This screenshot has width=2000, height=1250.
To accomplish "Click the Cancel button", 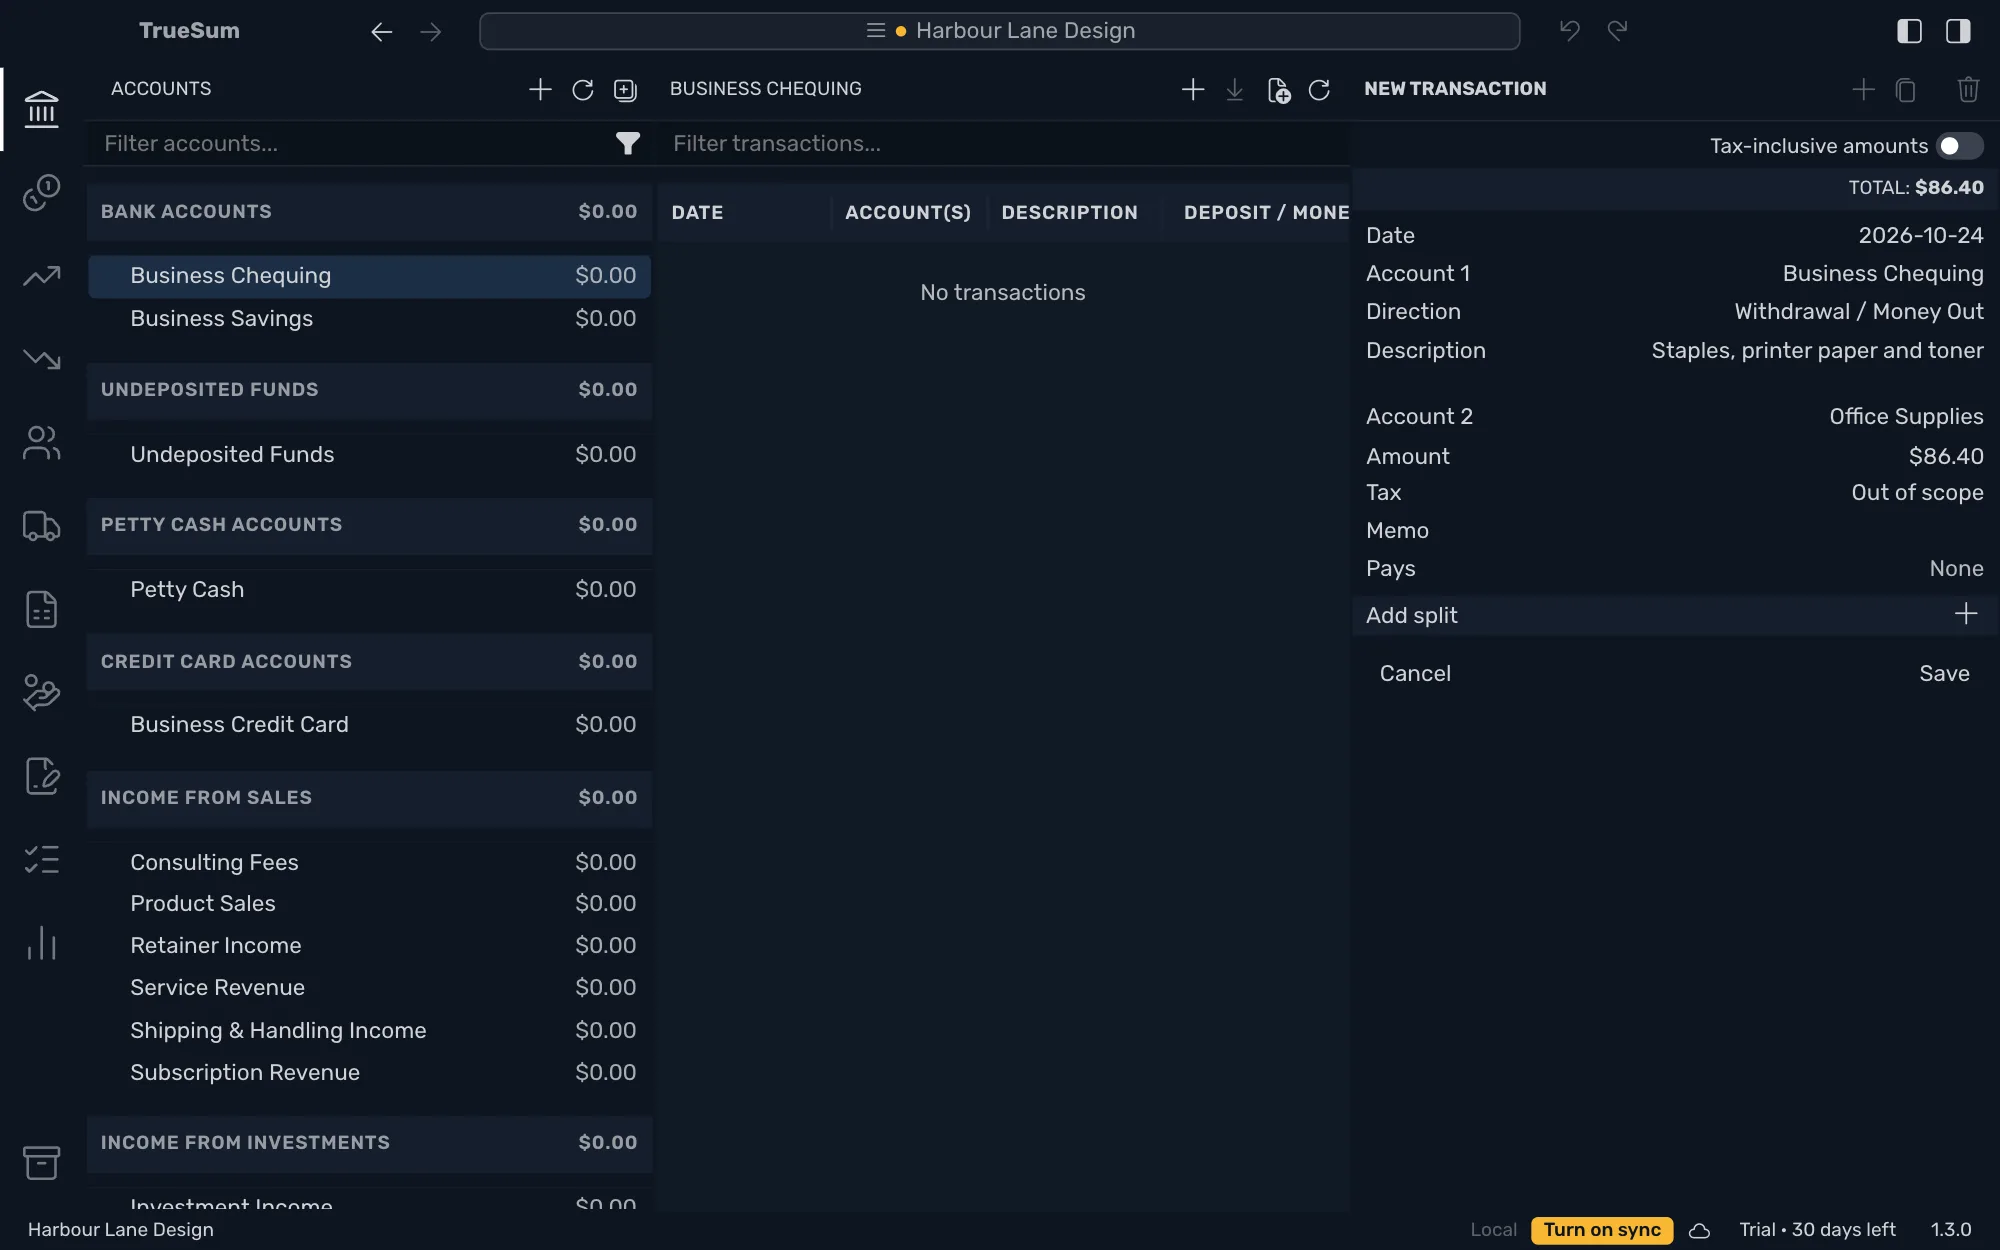I will point(1415,674).
